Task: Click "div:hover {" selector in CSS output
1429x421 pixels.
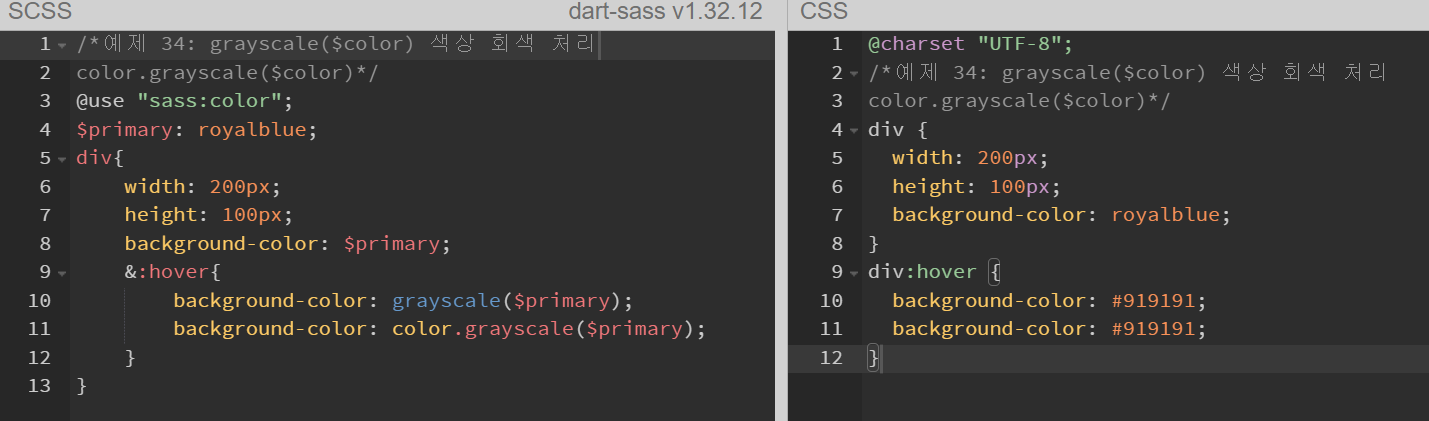Action: (x=934, y=272)
